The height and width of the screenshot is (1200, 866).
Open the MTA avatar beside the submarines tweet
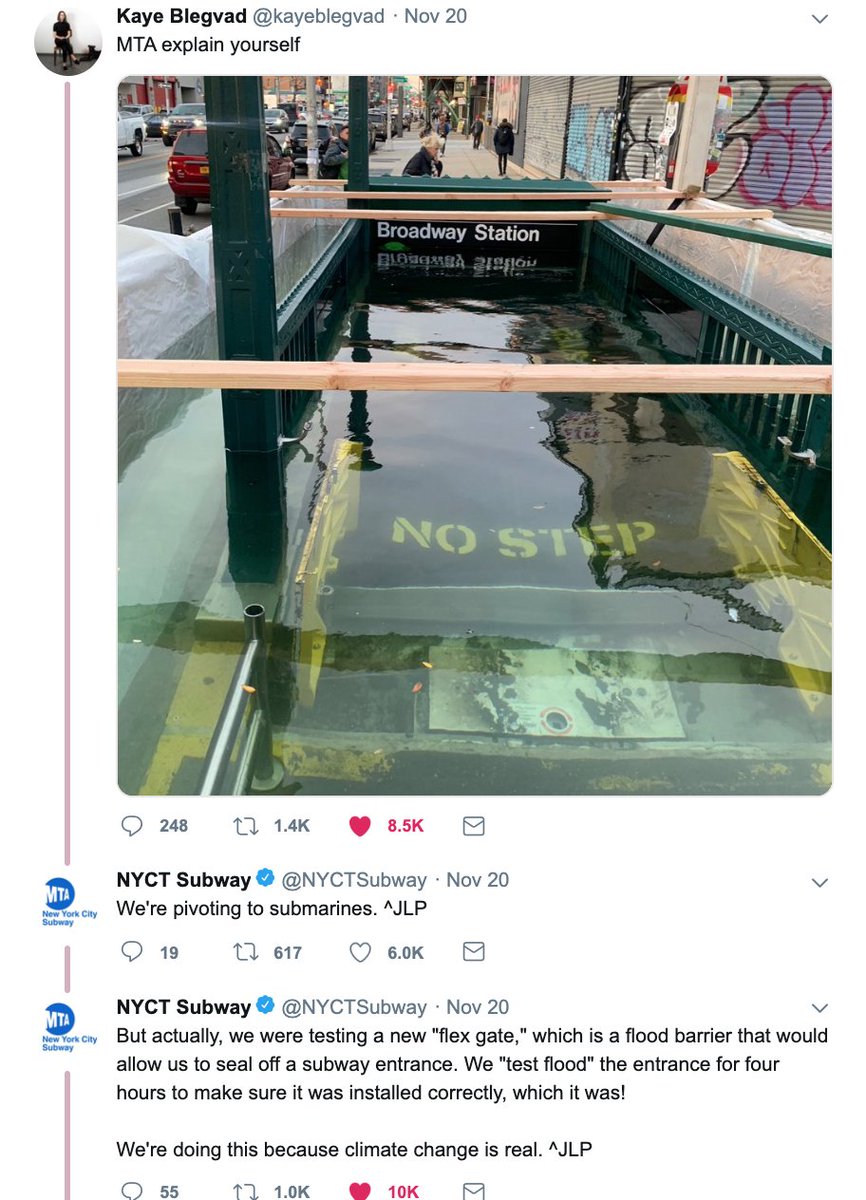click(x=70, y=899)
